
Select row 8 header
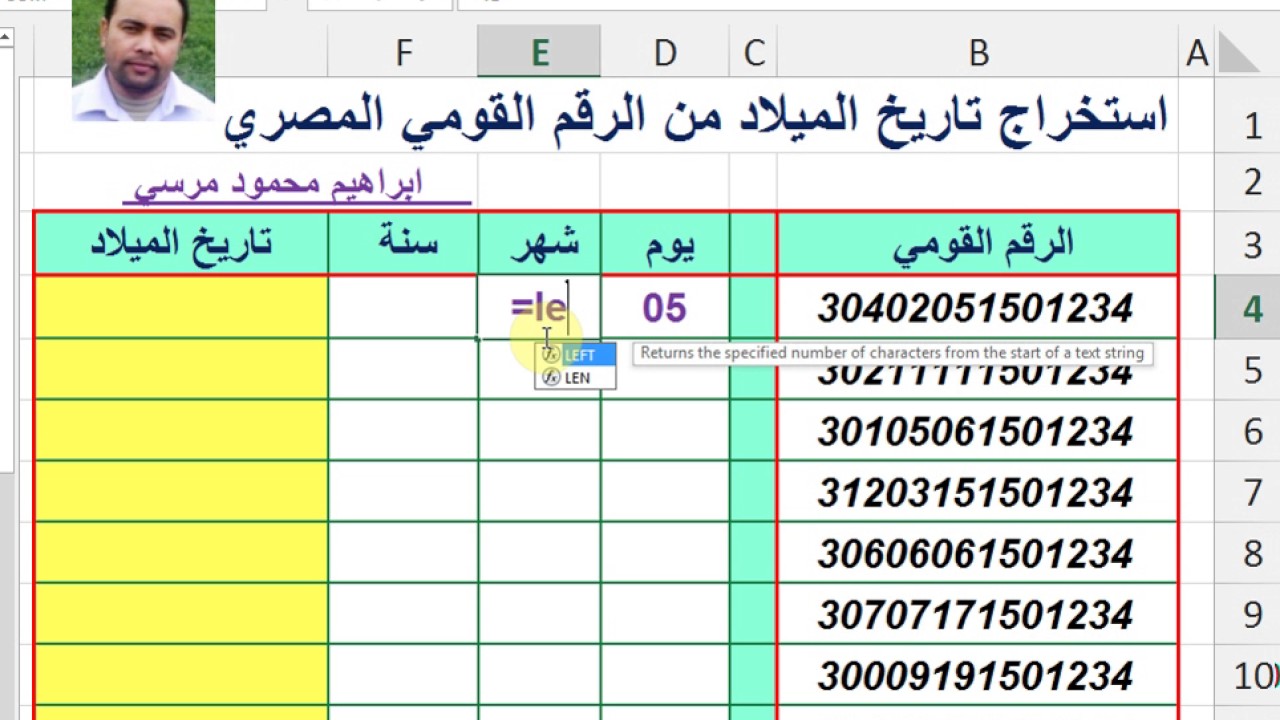[x=1252, y=553]
